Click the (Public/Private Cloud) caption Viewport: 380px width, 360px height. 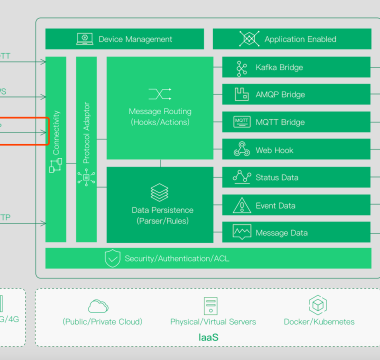(x=102, y=322)
